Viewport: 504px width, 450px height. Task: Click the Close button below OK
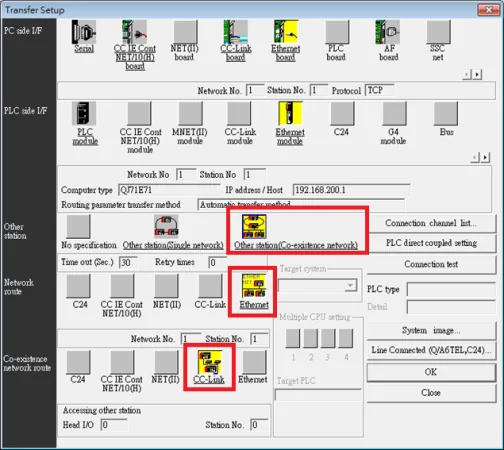(x=431, y=393)
